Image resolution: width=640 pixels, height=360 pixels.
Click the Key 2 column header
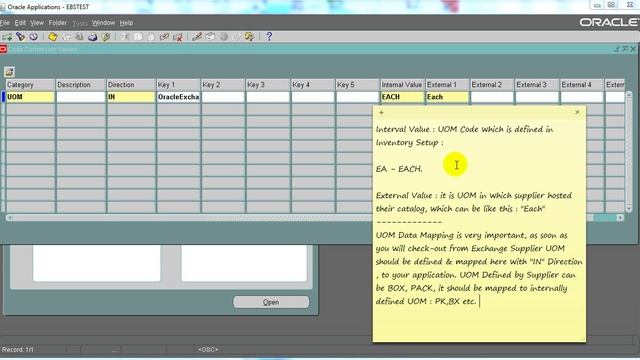[223, 85]
